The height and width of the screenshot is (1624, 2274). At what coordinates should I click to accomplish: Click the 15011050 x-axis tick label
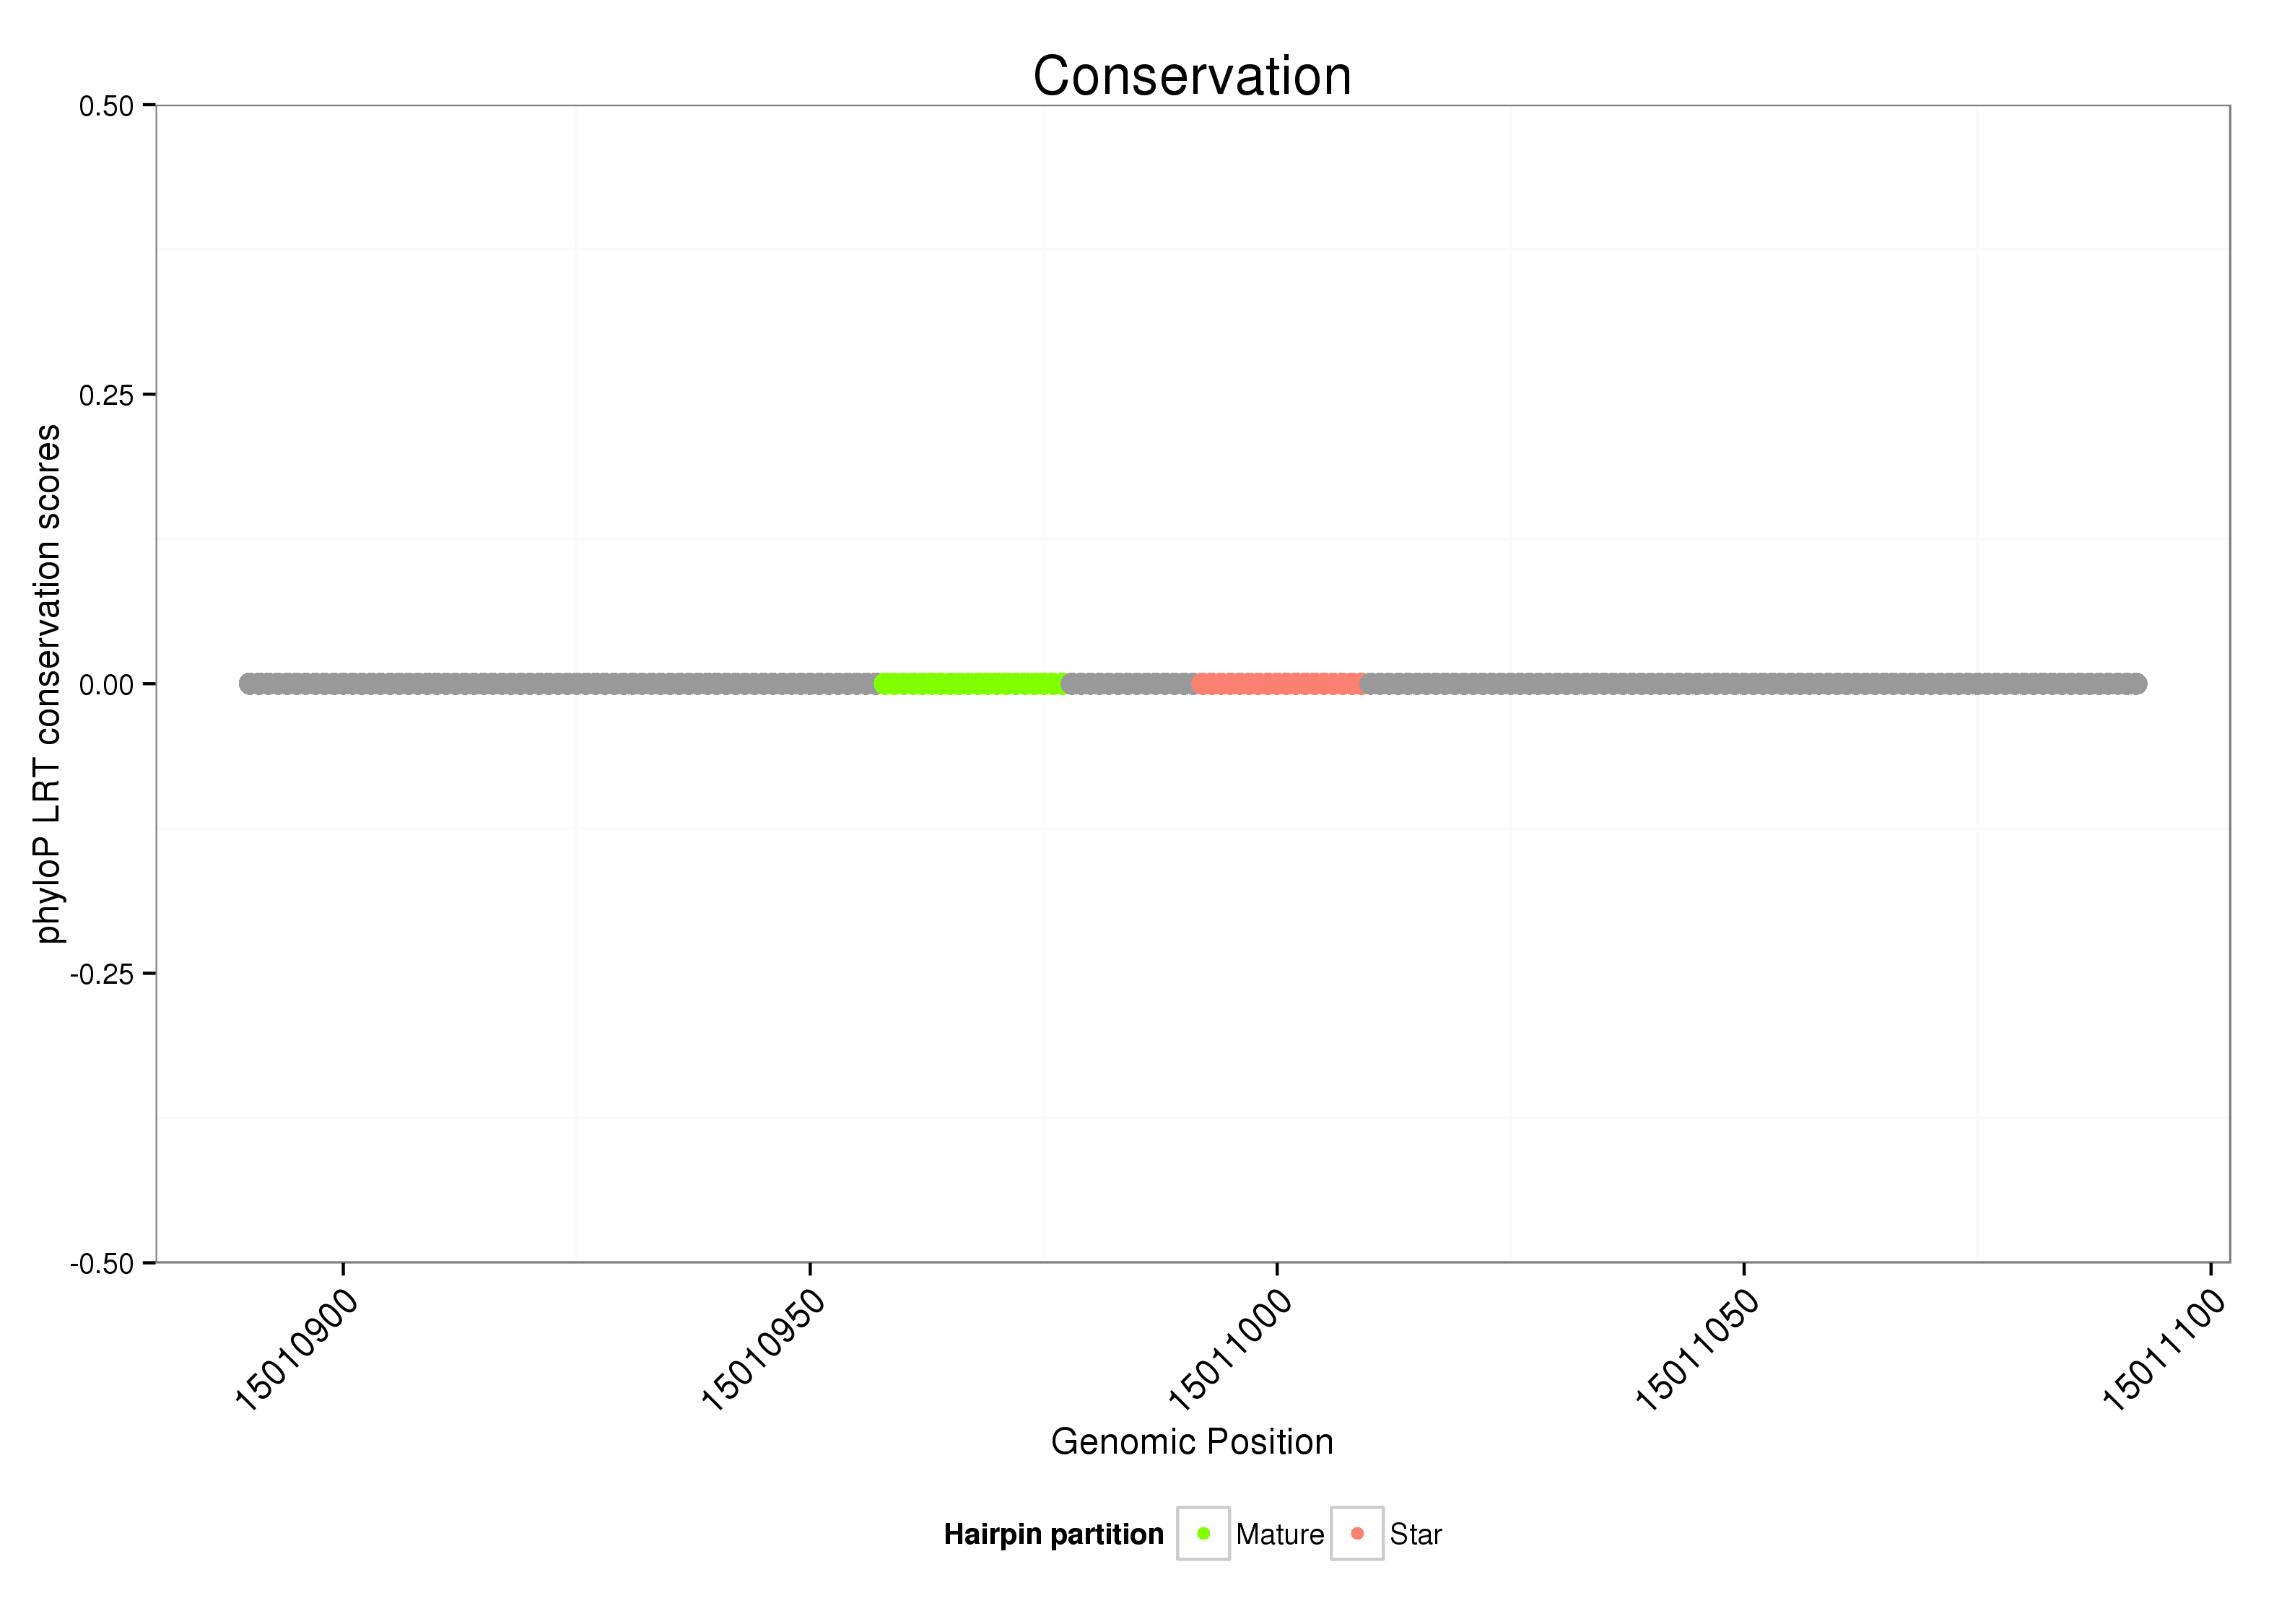1697,1348
